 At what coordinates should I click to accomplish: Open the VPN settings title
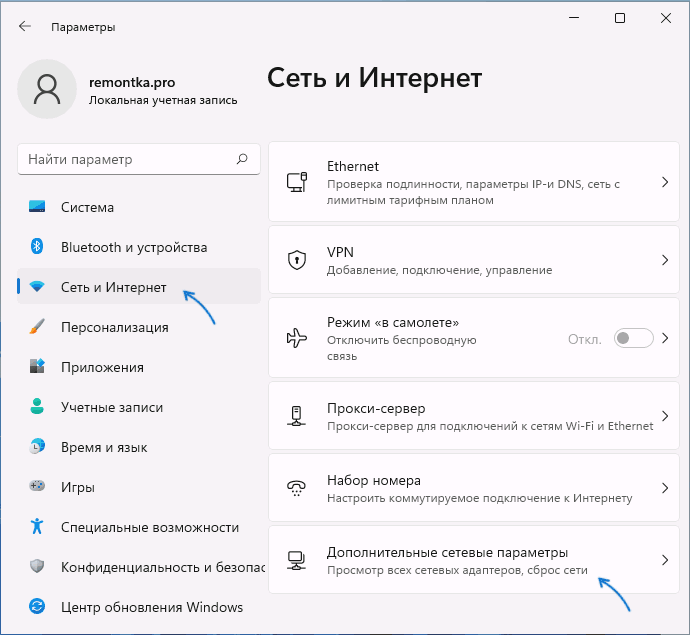pyautogui.click(x=340, y=252)
